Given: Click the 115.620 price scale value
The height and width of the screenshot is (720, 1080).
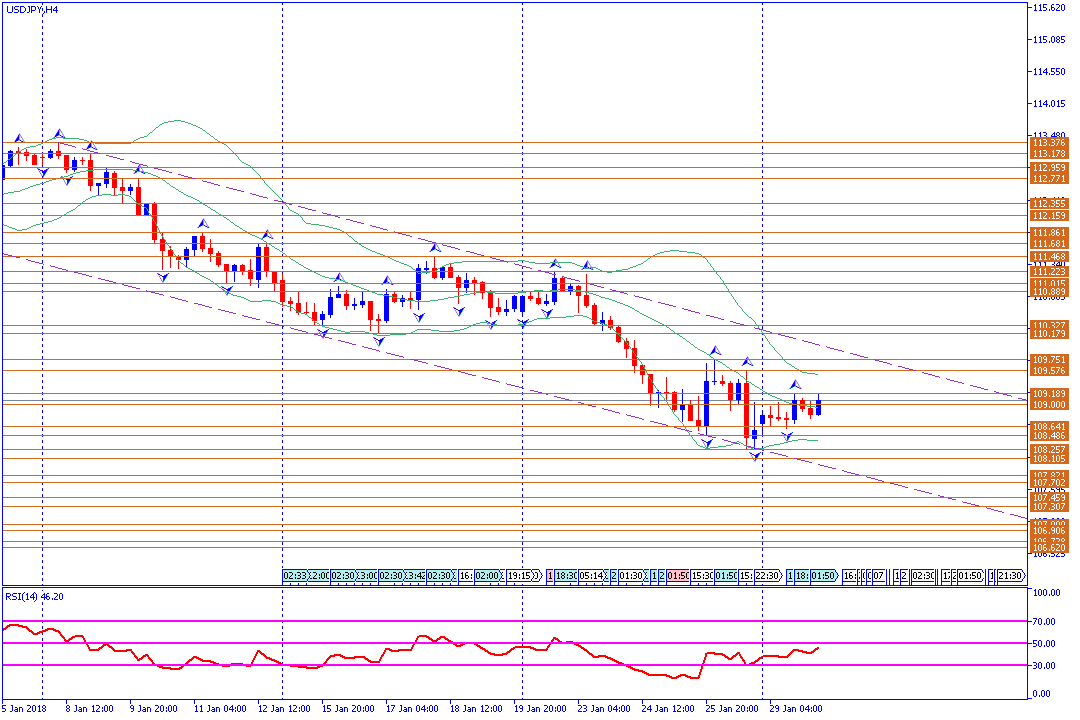Looking at the screenshot, I should (1048, 8).
